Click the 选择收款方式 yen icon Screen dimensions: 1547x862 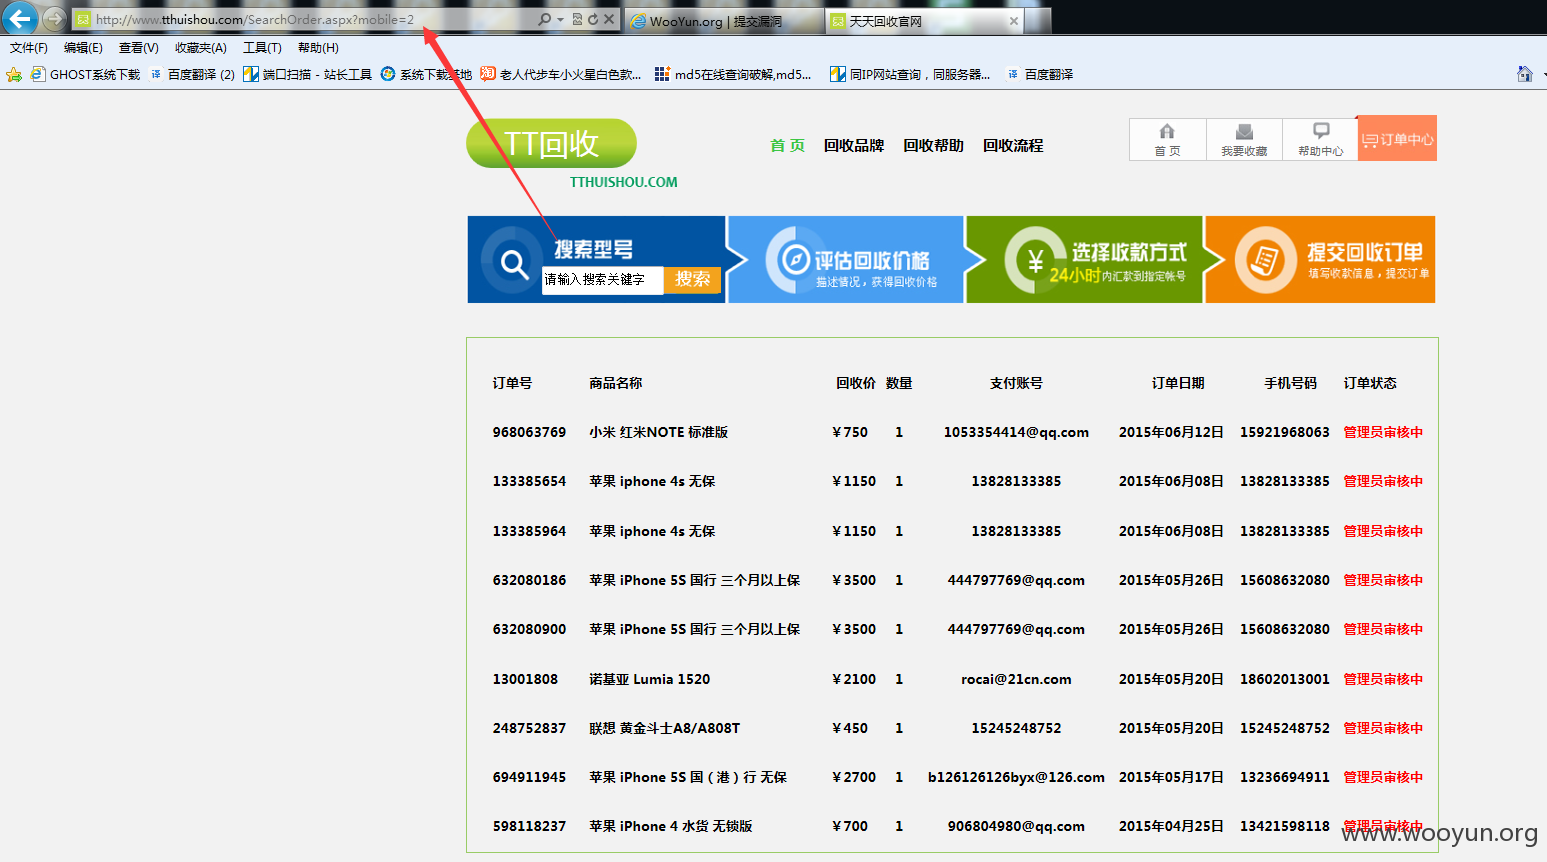(1035, 260)
